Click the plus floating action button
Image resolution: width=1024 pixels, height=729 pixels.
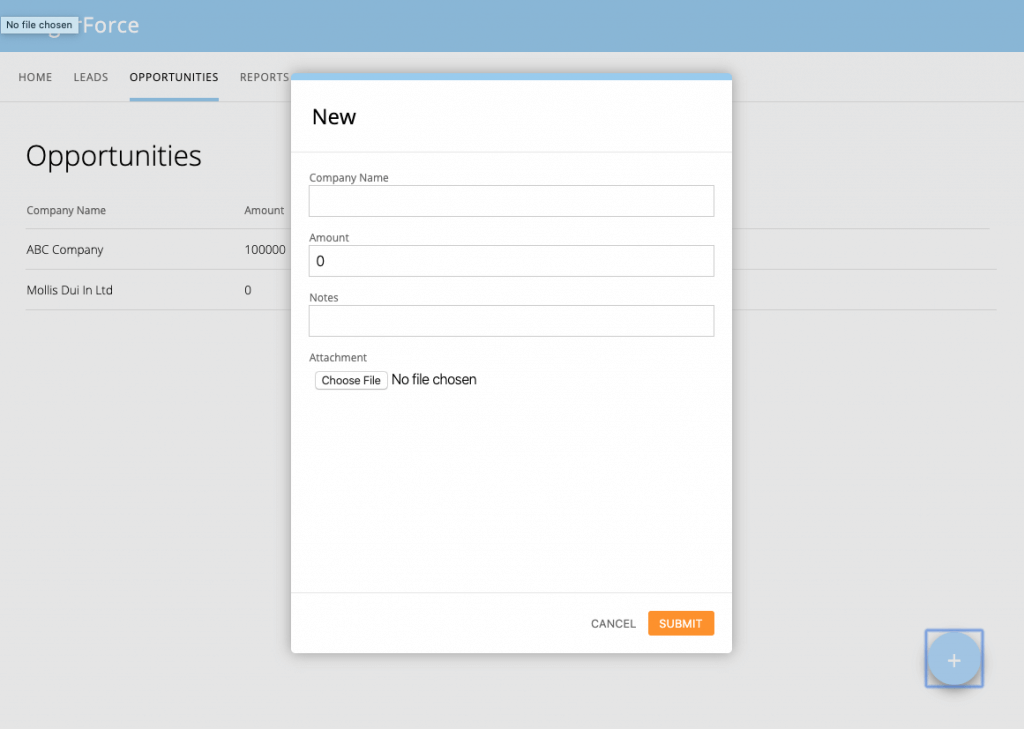pyautogui.click(x=953, y=659)
